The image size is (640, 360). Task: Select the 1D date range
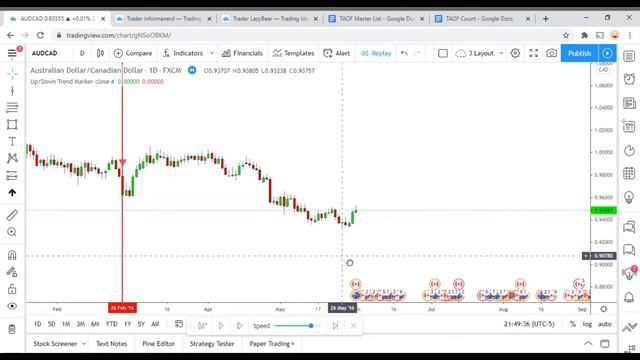(x=38, y=324)
